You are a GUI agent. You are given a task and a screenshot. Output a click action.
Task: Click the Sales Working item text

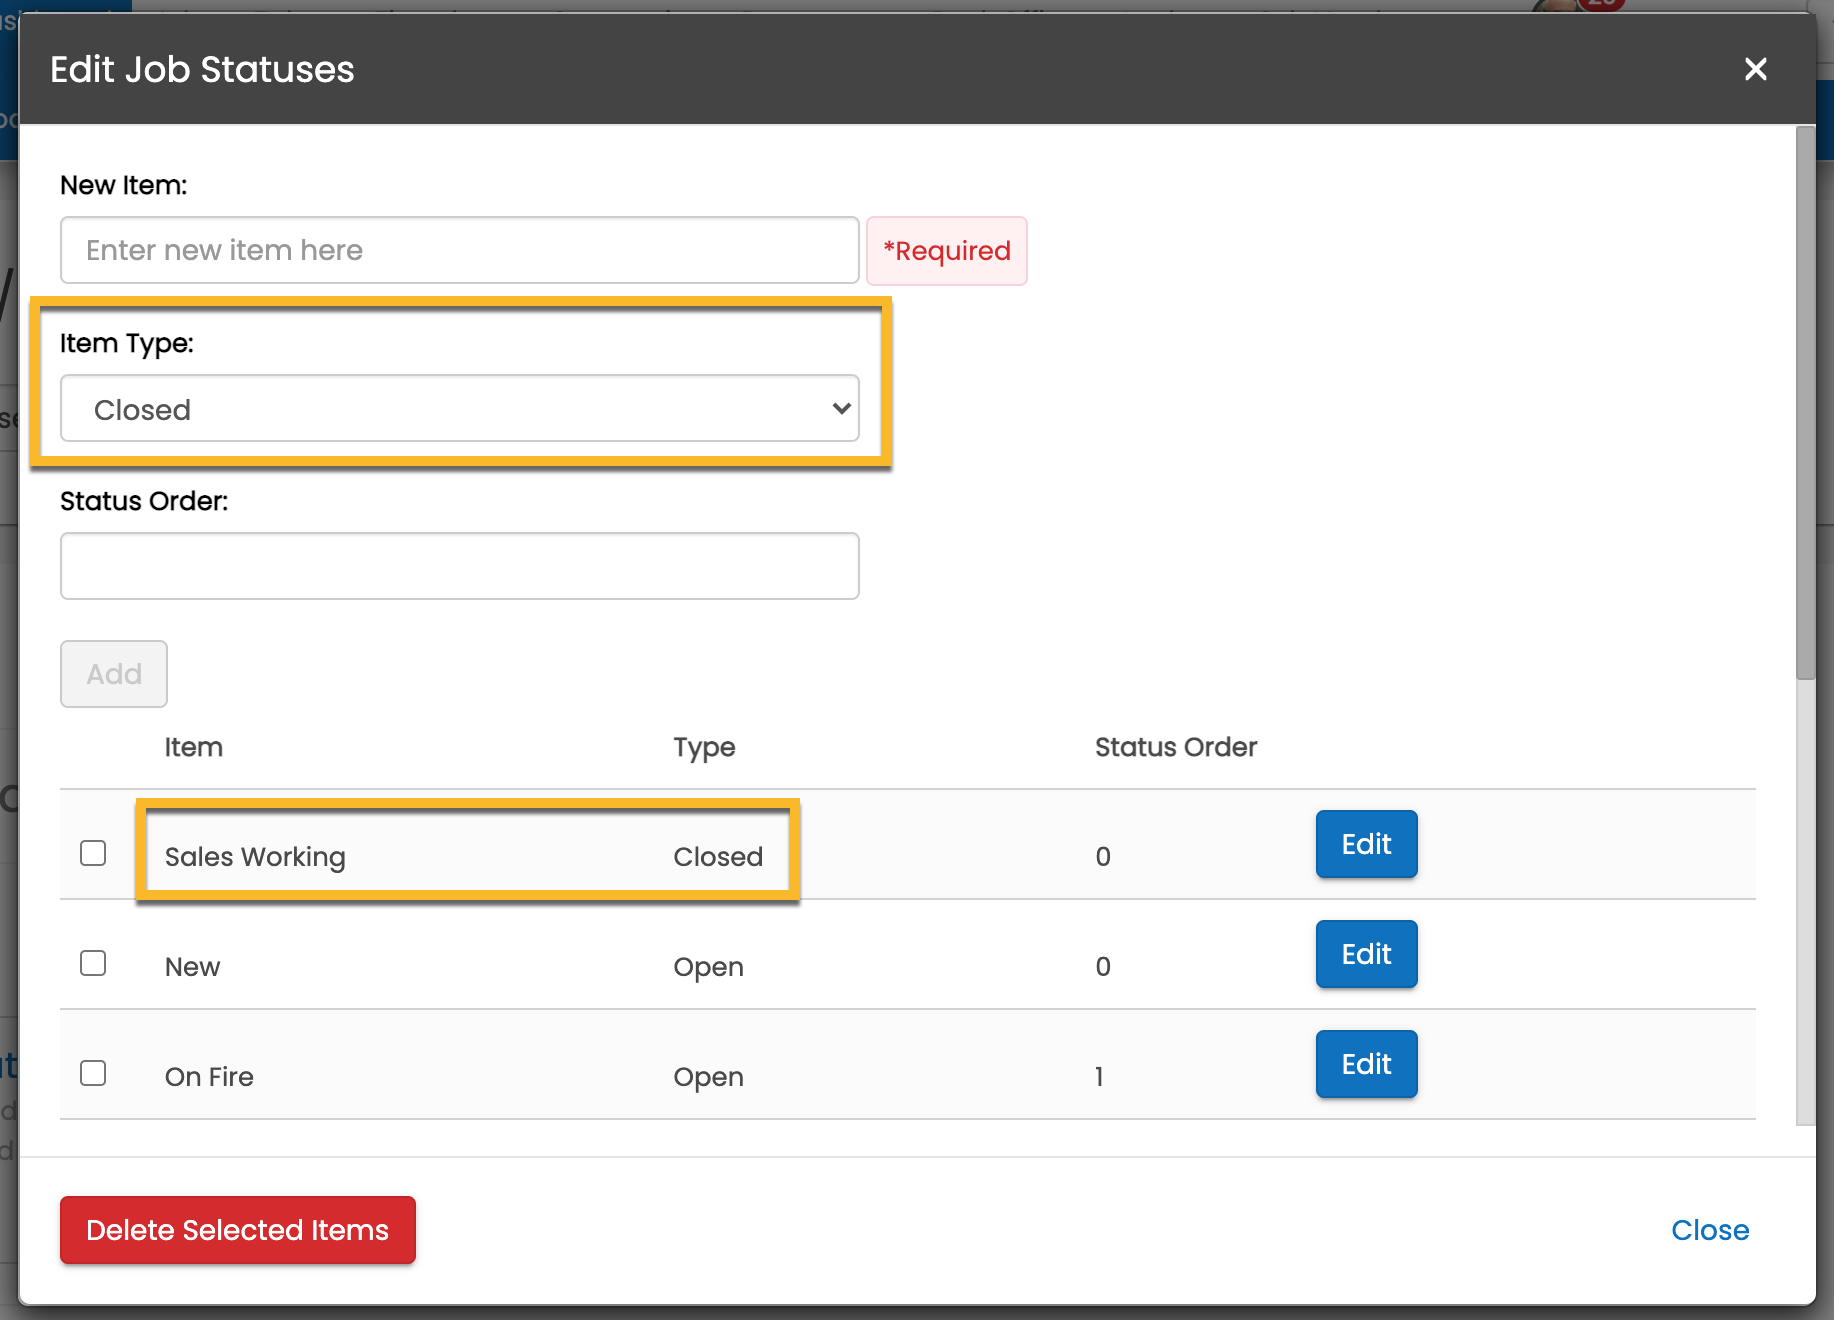point(255,857)
